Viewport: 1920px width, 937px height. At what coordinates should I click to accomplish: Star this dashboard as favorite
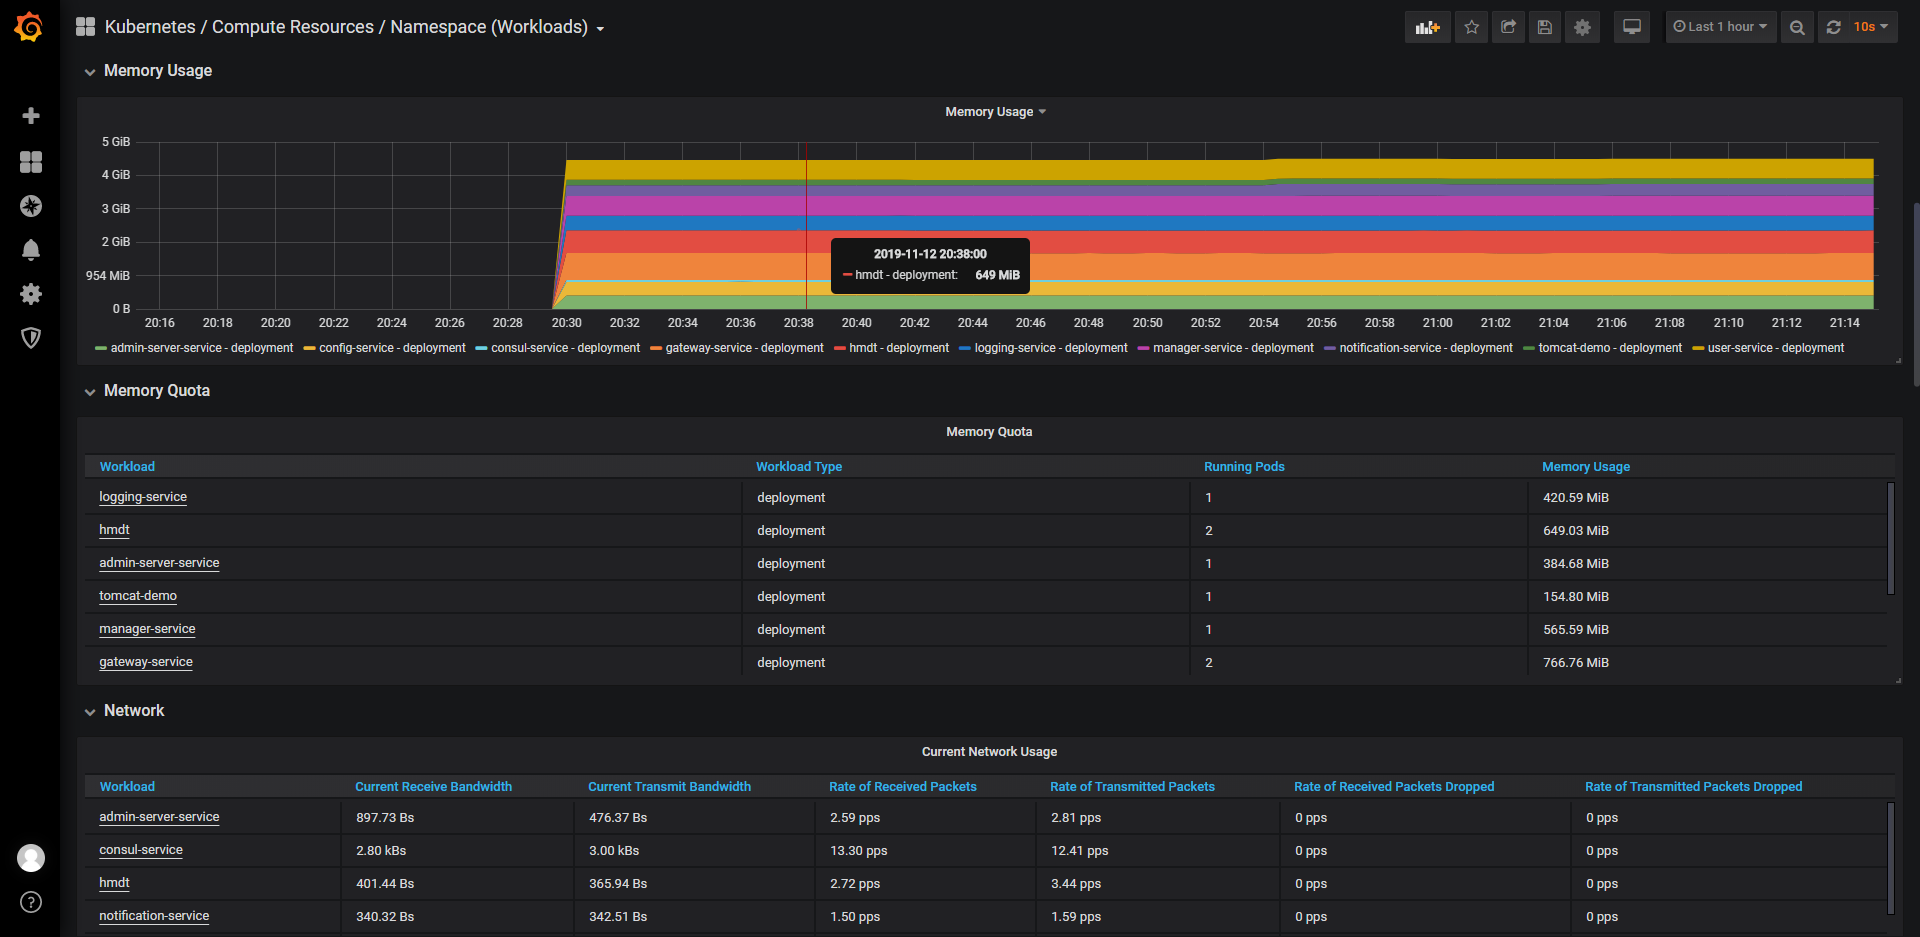(1471, 27)
